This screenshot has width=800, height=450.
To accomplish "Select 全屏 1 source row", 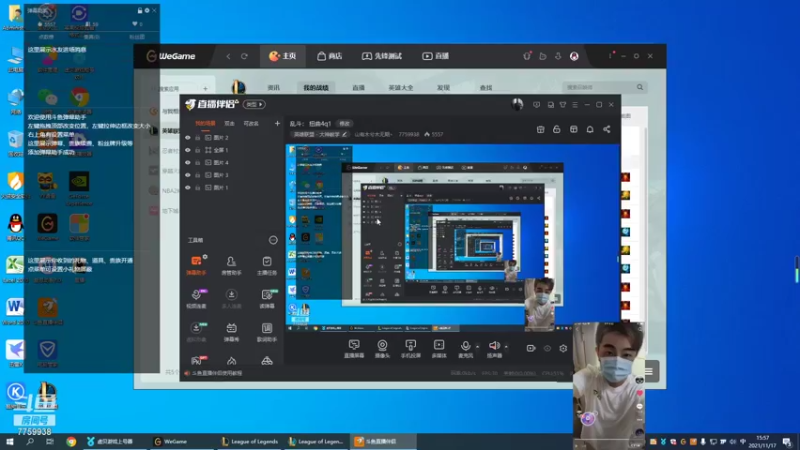I will tap(232, 150).
